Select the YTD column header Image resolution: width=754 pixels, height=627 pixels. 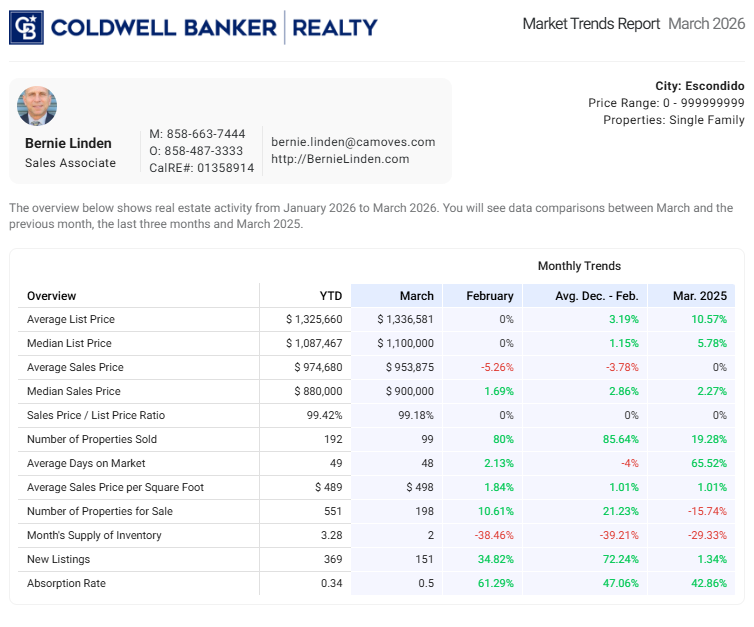tap(330, 296)
